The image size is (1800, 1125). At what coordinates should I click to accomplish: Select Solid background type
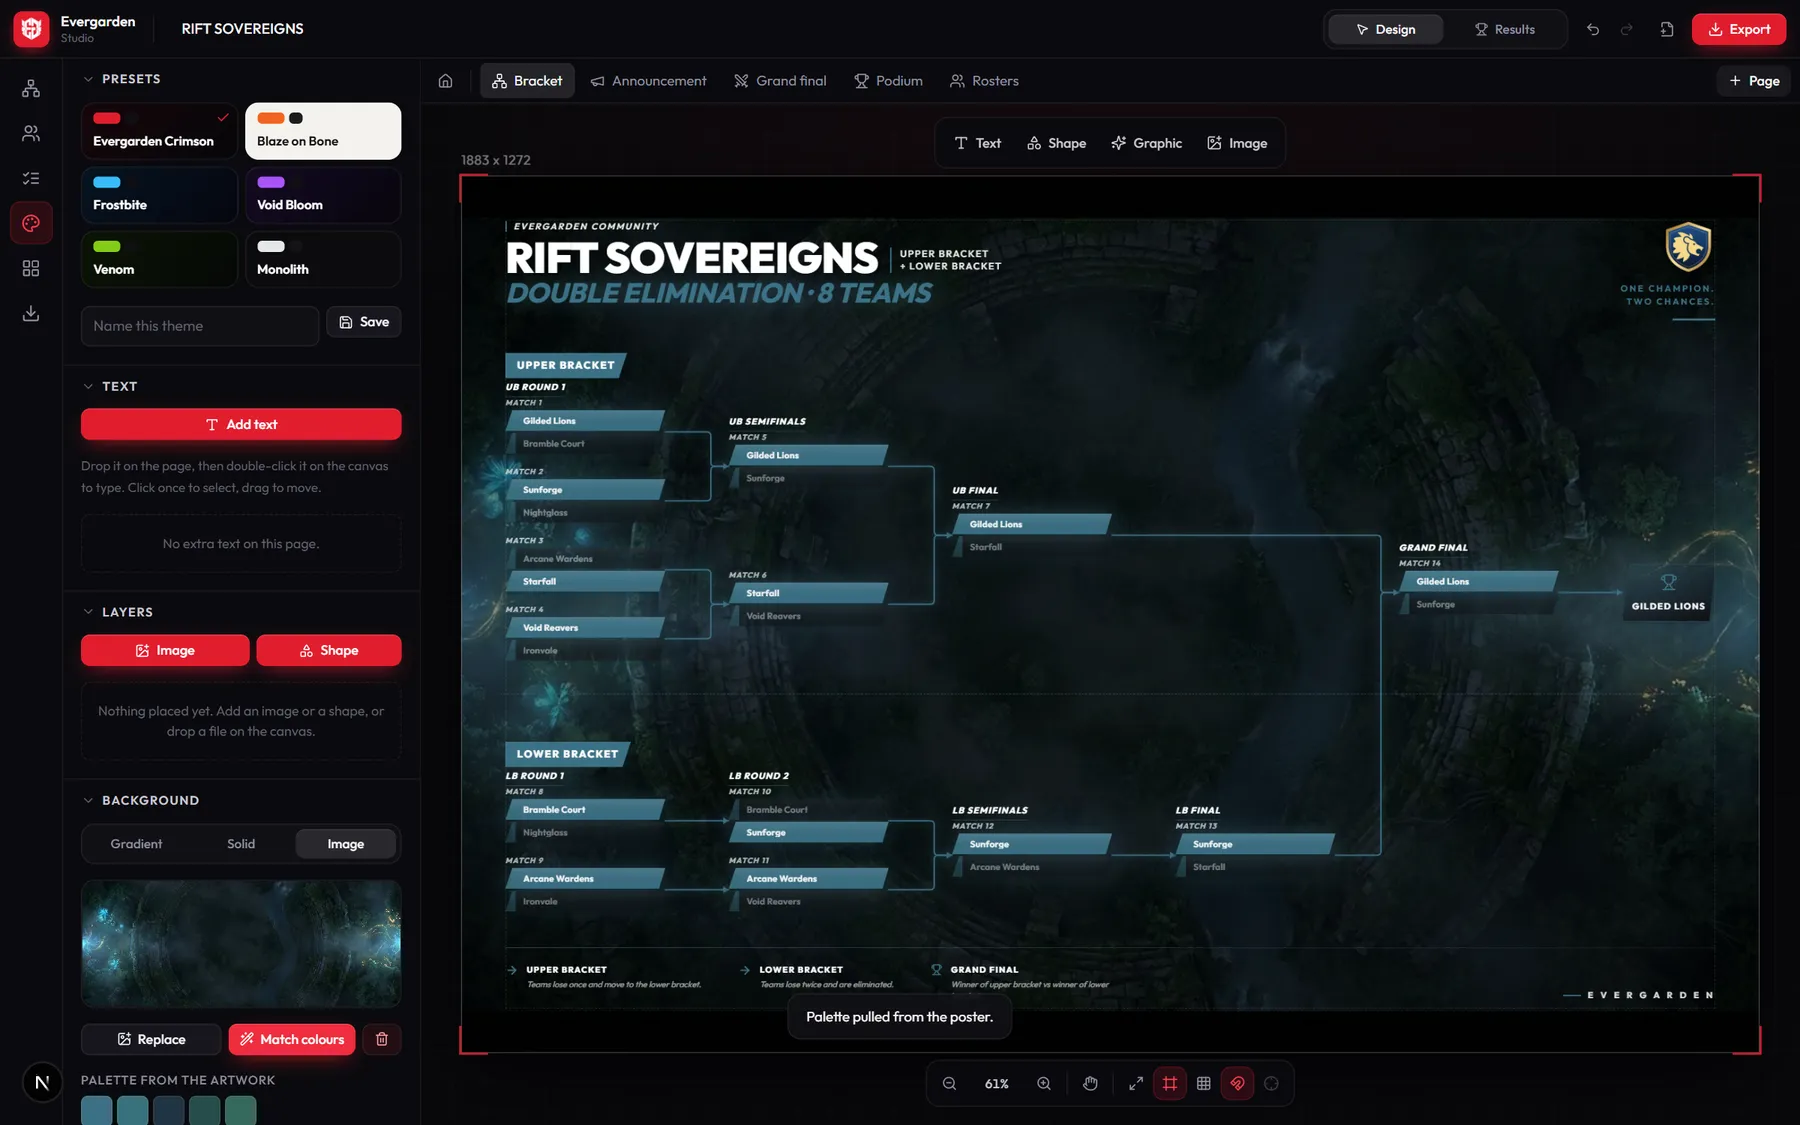(x=241, y=844)
